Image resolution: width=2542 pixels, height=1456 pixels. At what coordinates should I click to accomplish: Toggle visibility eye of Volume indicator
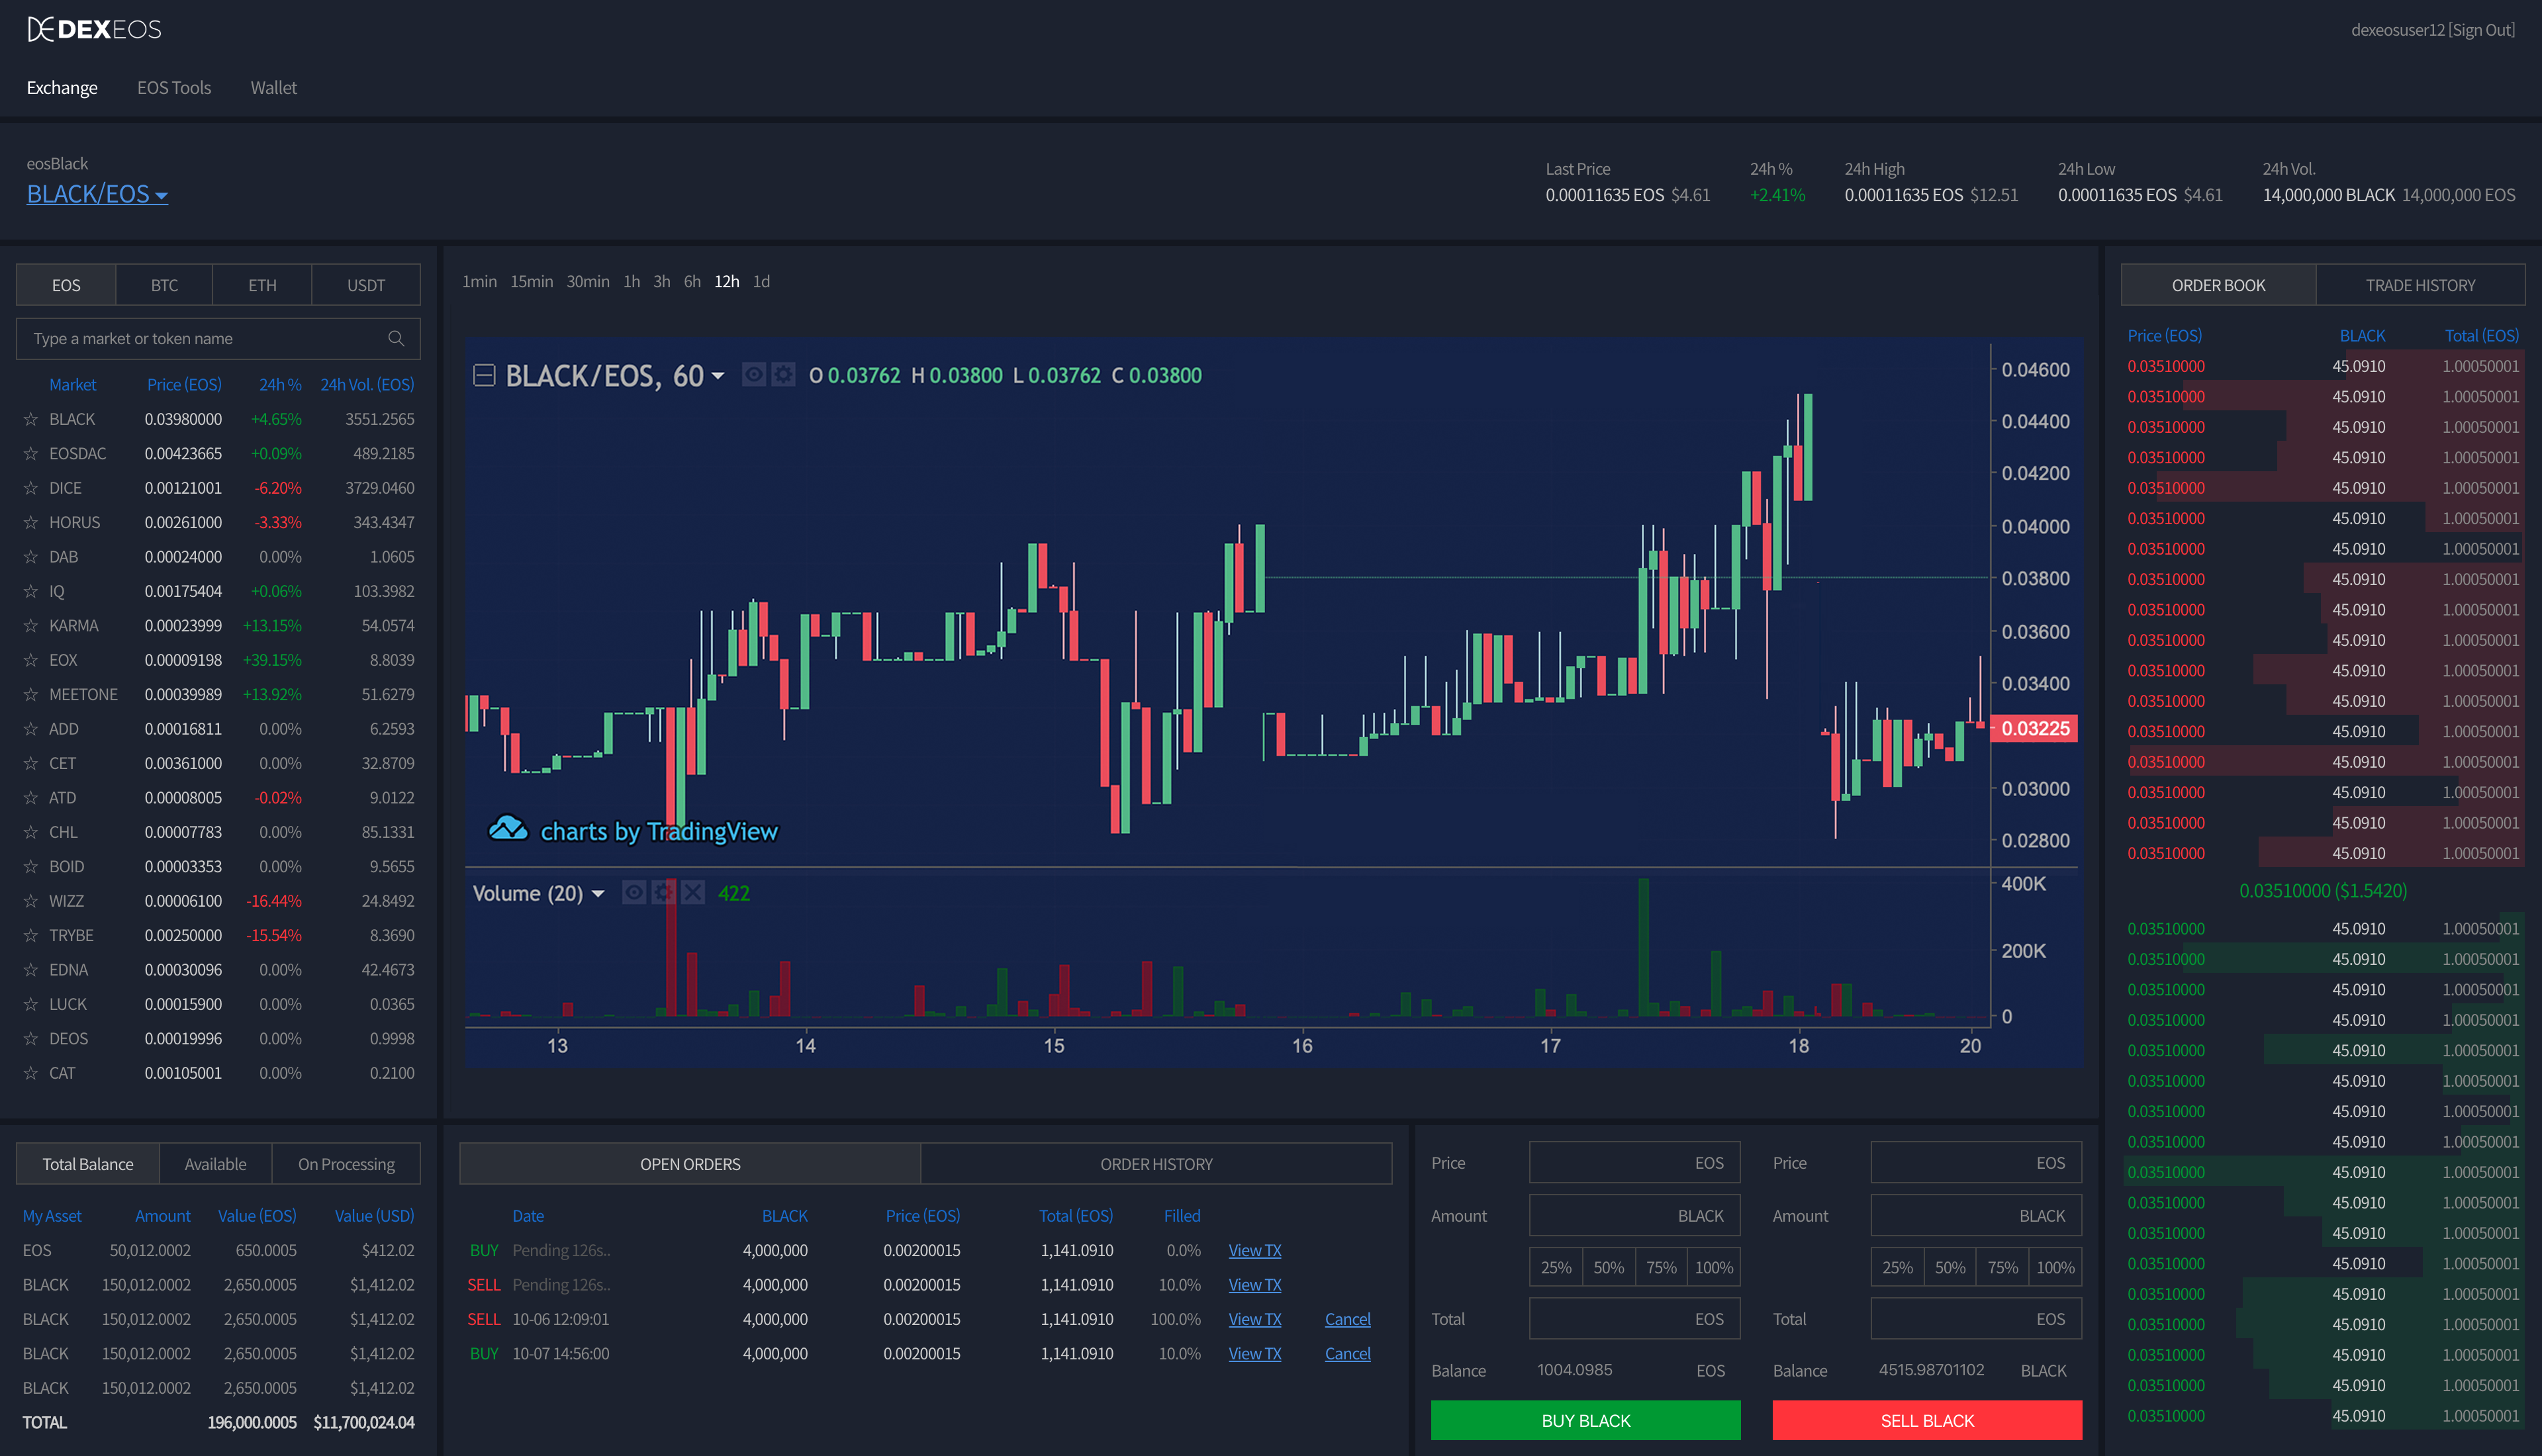tap(634, 892)
